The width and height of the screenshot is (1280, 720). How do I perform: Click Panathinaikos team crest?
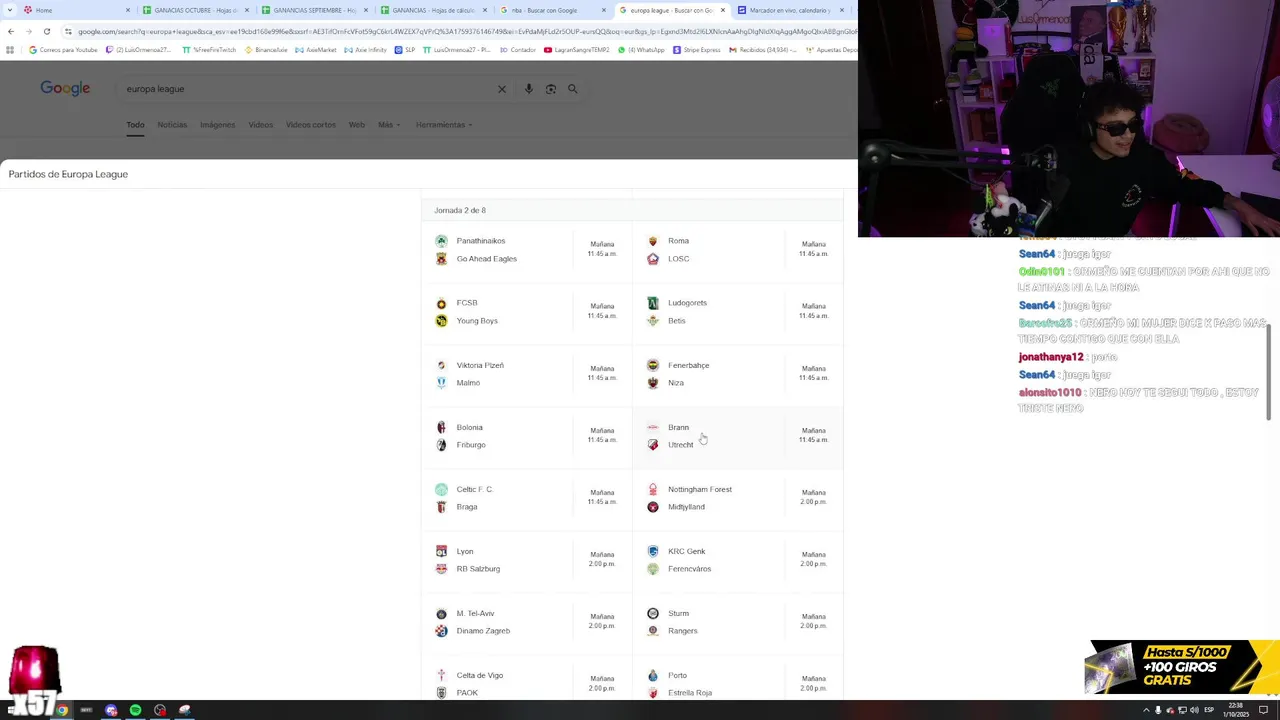click(x=441, y=241)
